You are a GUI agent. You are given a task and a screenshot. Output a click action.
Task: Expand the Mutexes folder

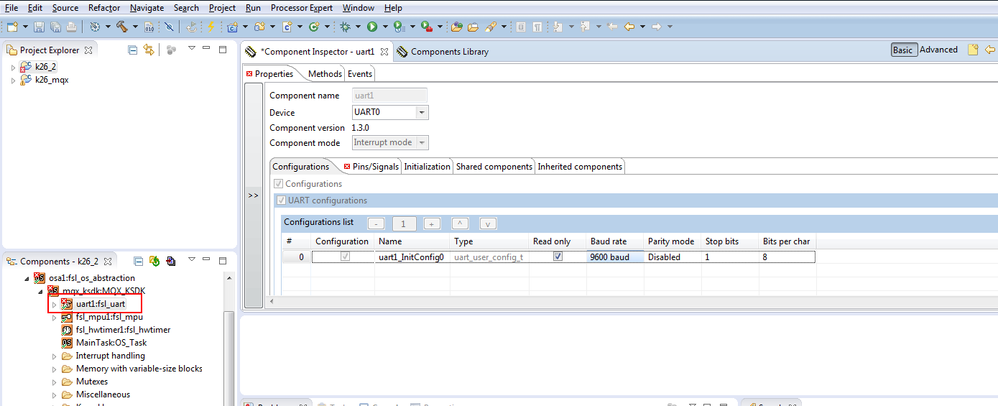click(x=54, y=382)
